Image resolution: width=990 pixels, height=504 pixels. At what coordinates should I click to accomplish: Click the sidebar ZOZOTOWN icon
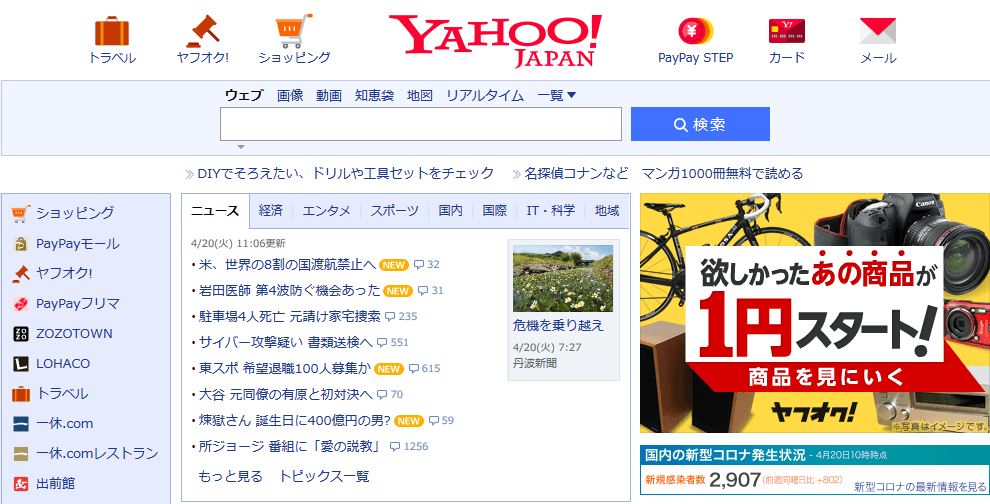click(21, 333)
